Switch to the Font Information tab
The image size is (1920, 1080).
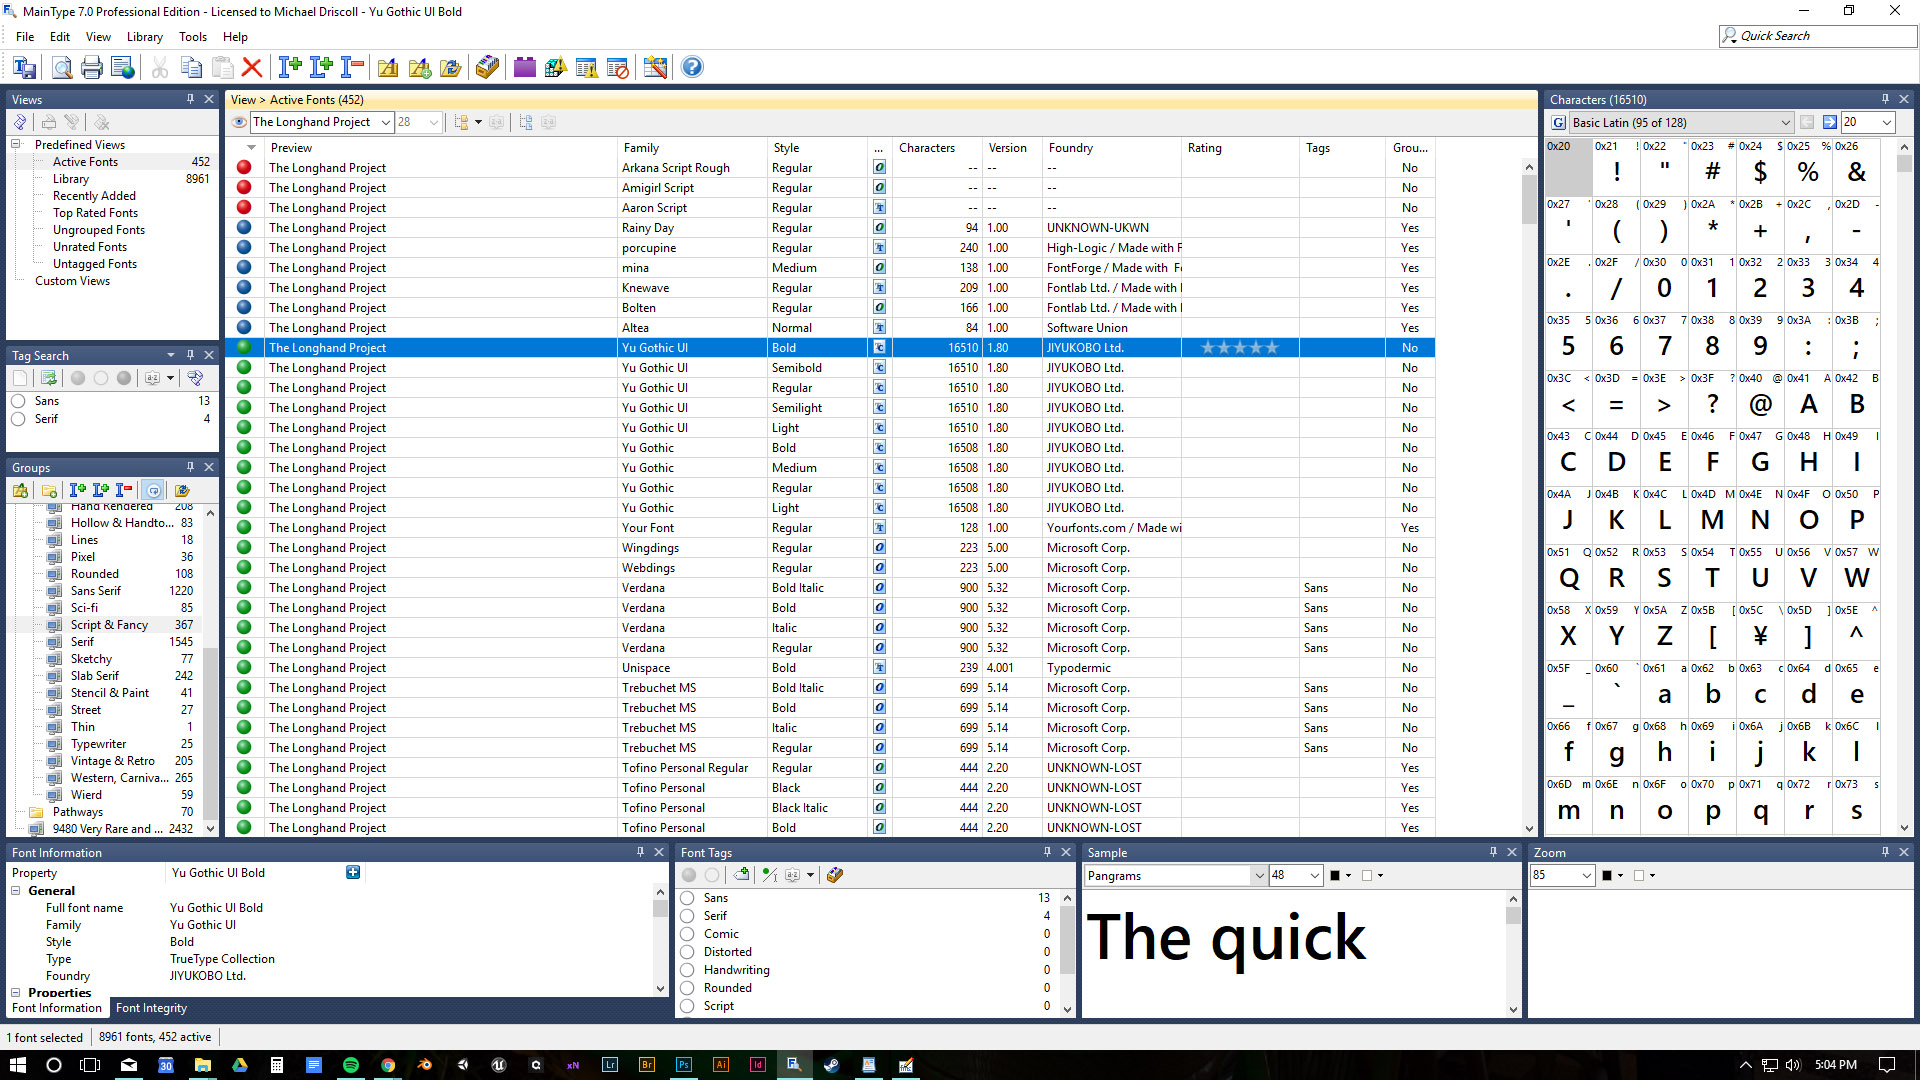[57, 1008]
